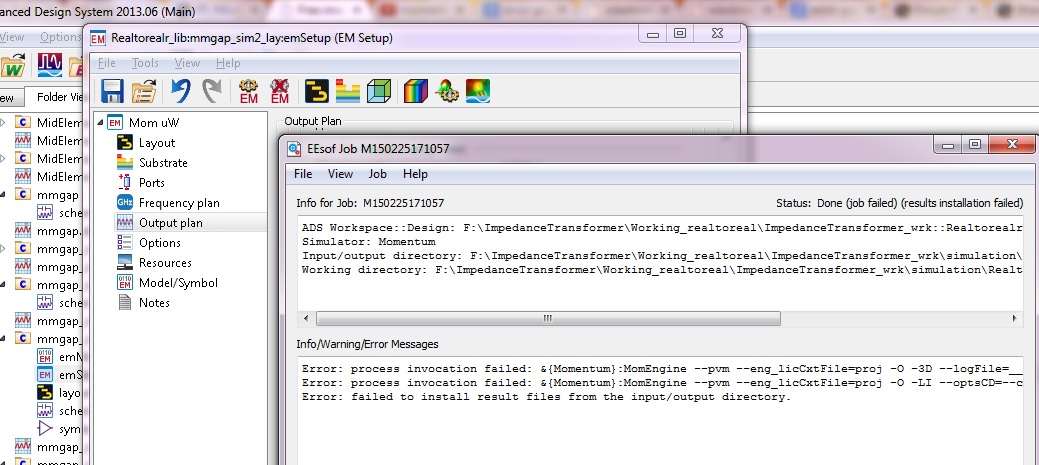Open the substrate editor toolbar icon
The image size is (1039, 465).
click(348, 91)
